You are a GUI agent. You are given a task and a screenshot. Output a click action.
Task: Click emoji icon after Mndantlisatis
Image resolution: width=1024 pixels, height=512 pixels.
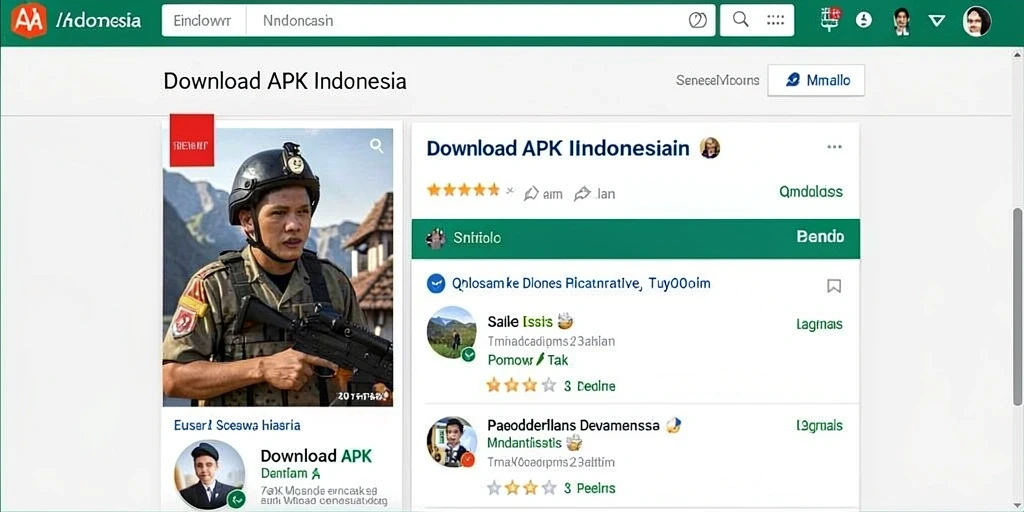574,443
